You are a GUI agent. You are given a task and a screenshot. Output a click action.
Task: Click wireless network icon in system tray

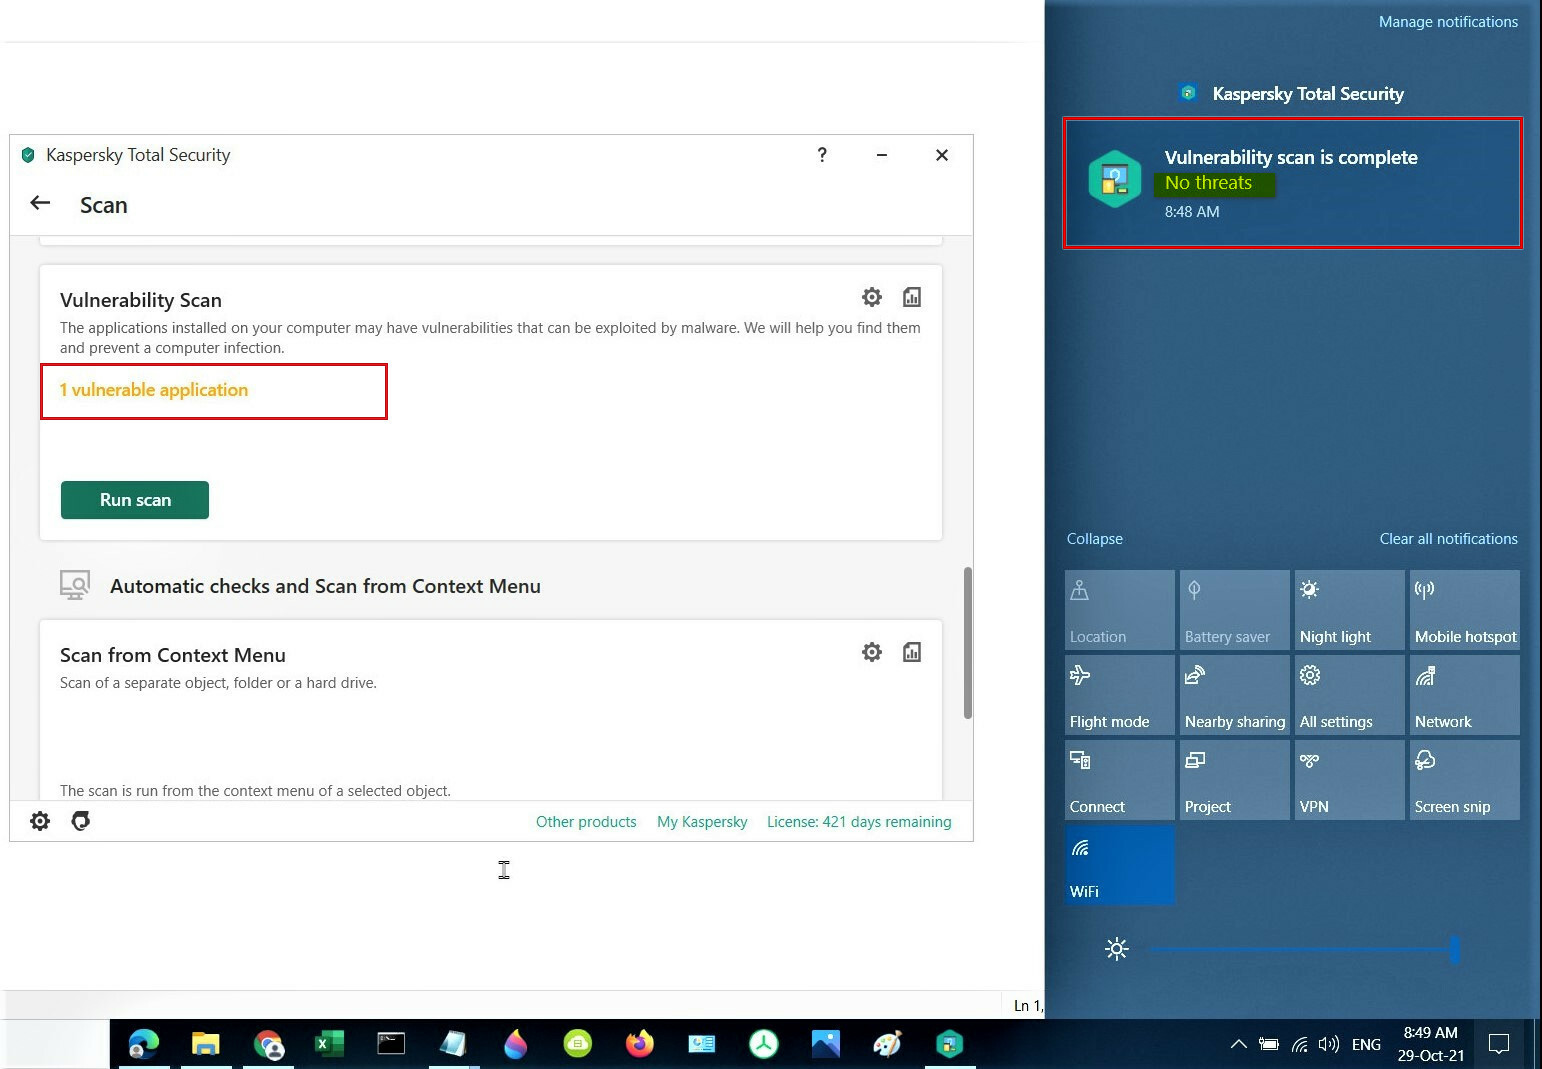tap(1299, 1044)
